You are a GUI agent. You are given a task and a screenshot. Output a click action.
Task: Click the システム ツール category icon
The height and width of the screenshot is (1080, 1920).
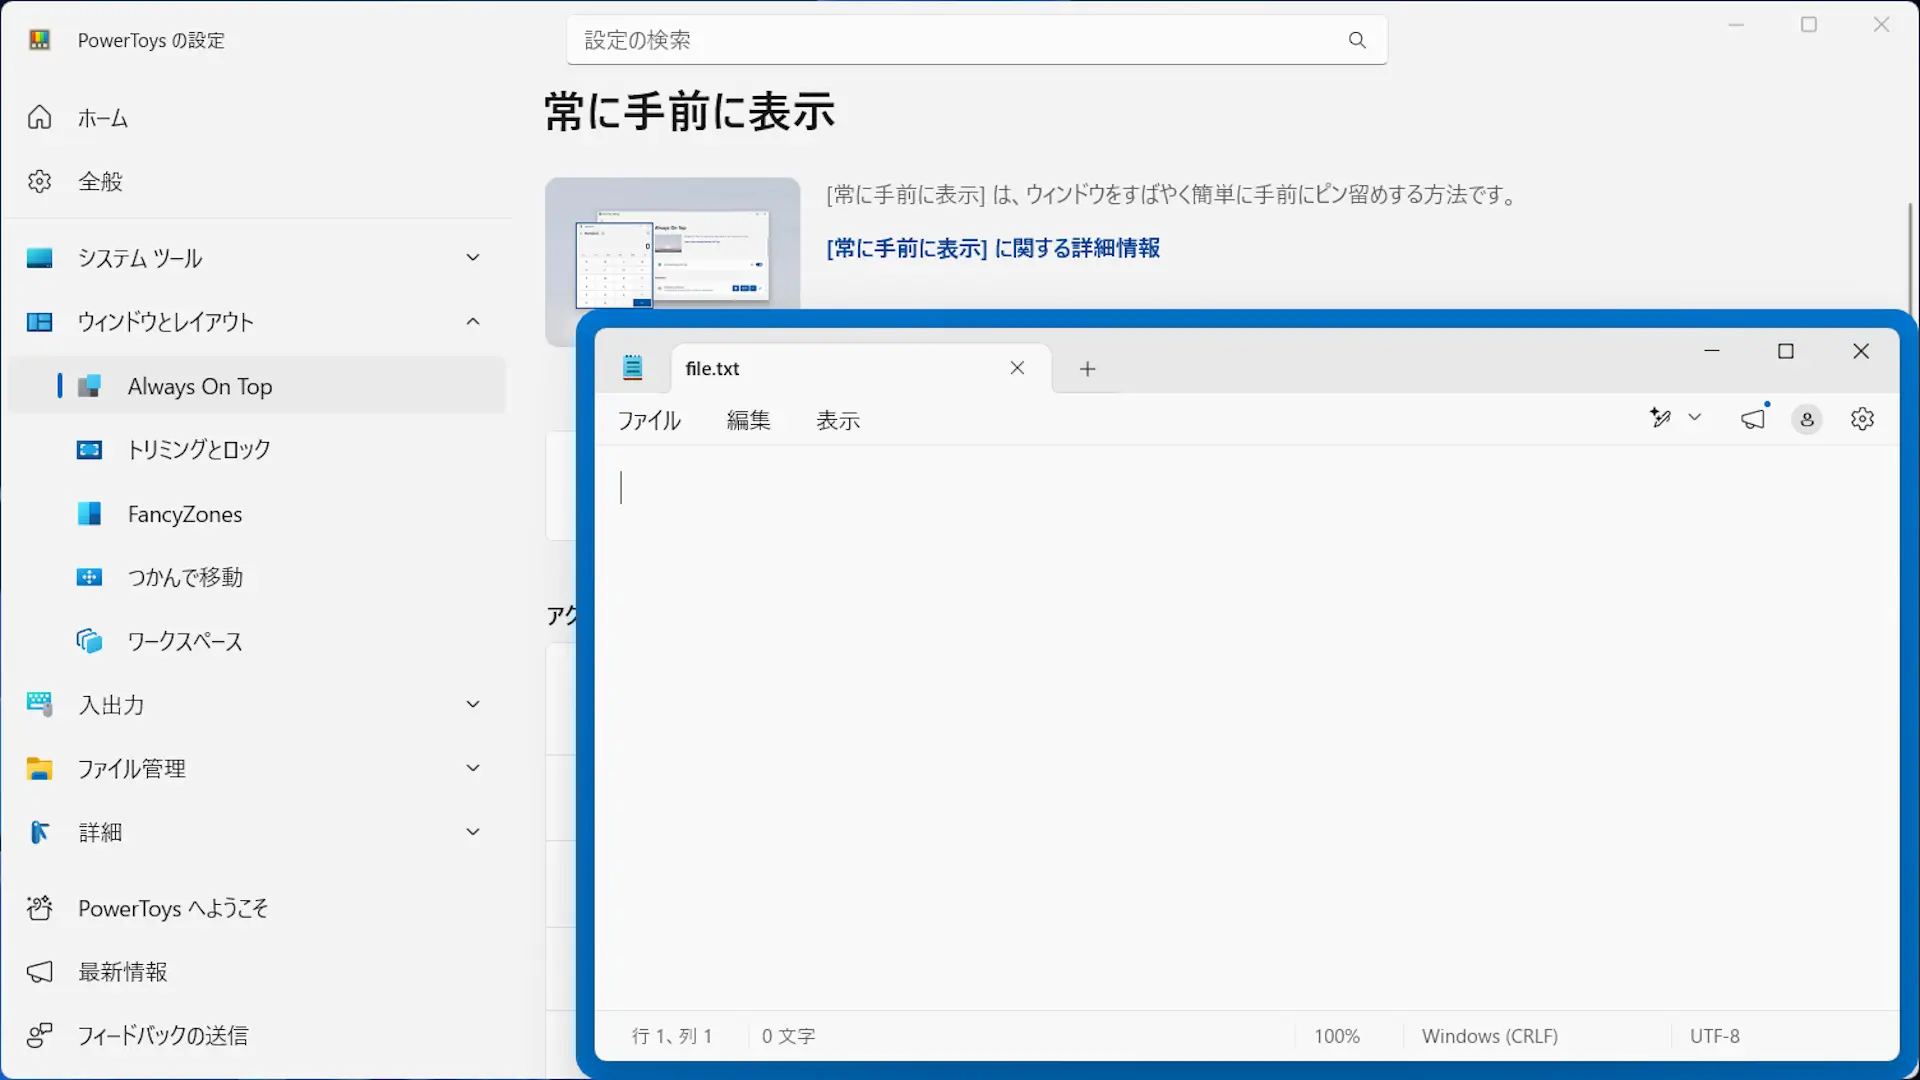[39, 258]
